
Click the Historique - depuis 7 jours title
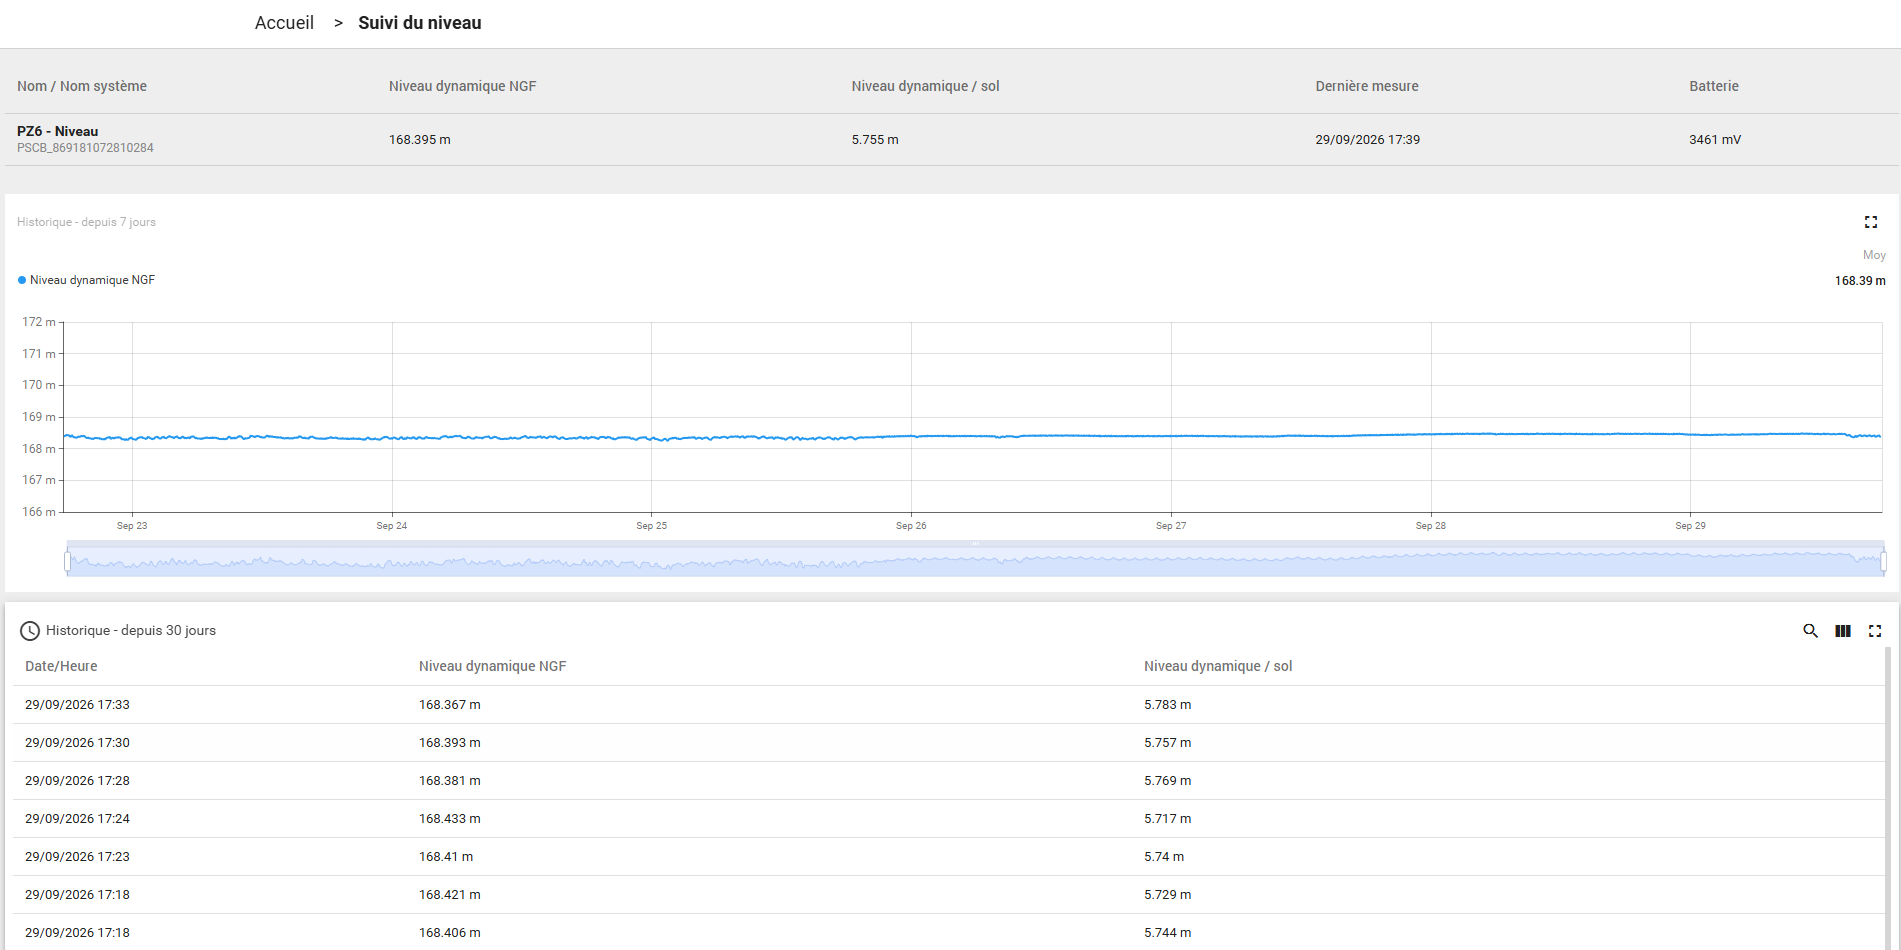pyautogui.click(x=86, y=222)
